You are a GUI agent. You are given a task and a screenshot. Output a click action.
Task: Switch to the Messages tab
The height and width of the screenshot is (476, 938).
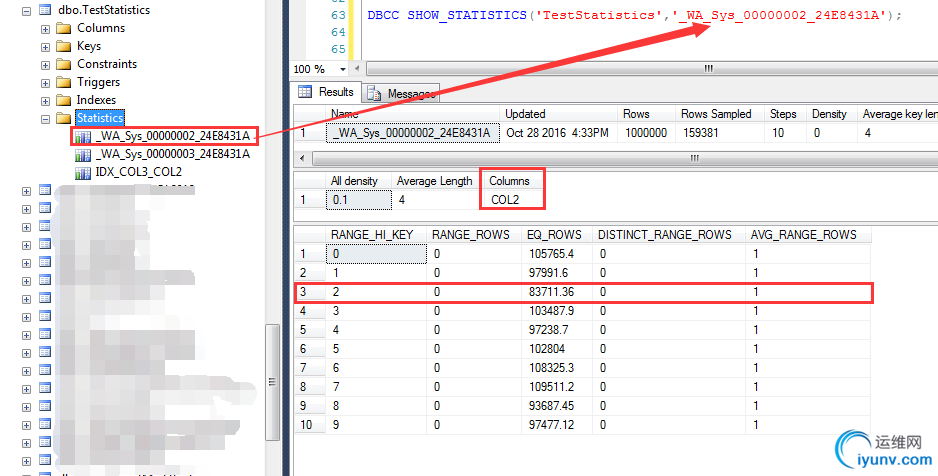coord(401,93)
